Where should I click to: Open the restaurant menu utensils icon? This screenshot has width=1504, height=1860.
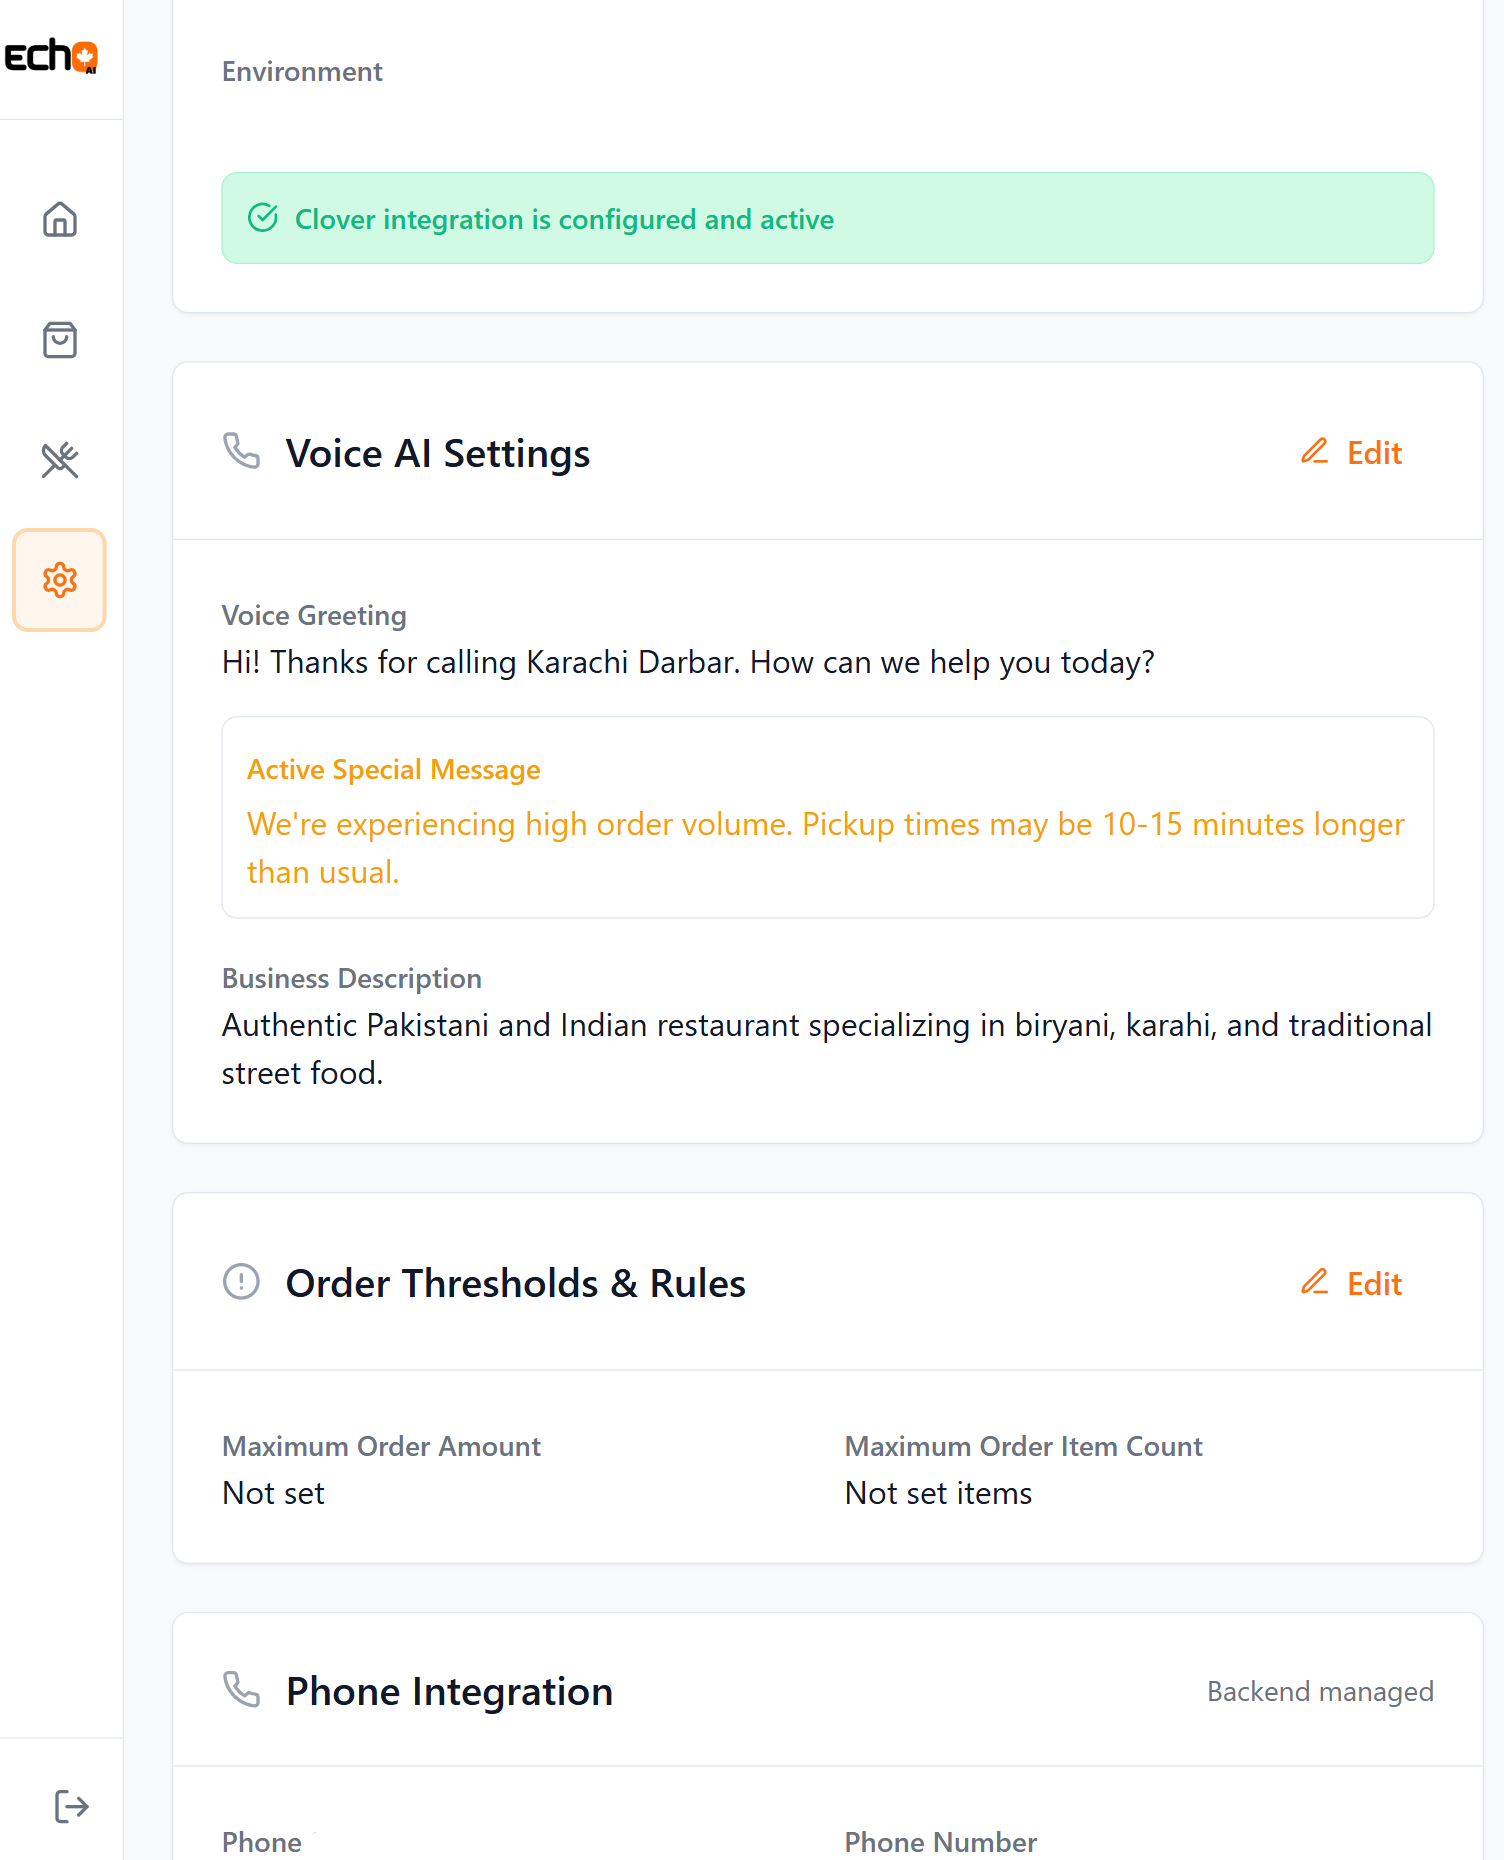click(x=59, y=460)
